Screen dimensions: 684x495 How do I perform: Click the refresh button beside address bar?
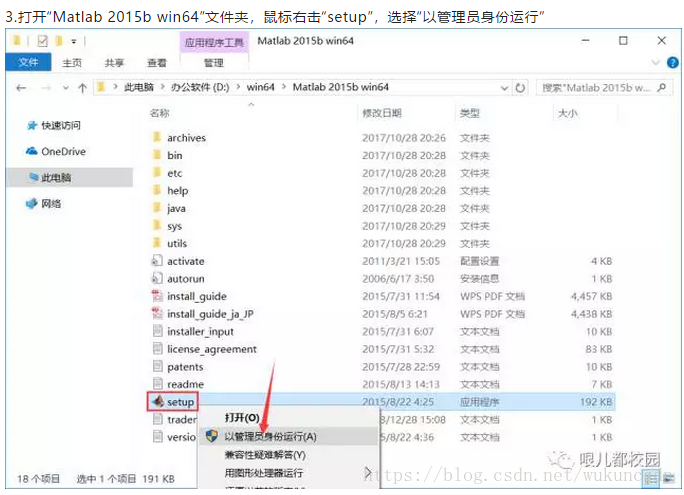point(520,88)
